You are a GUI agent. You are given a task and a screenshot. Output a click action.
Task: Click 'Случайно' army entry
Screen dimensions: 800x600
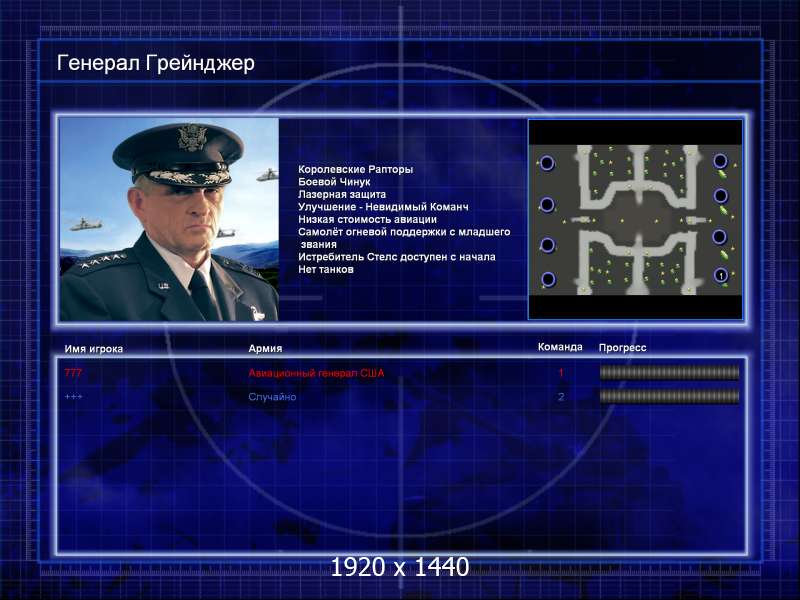pos(272,396)
